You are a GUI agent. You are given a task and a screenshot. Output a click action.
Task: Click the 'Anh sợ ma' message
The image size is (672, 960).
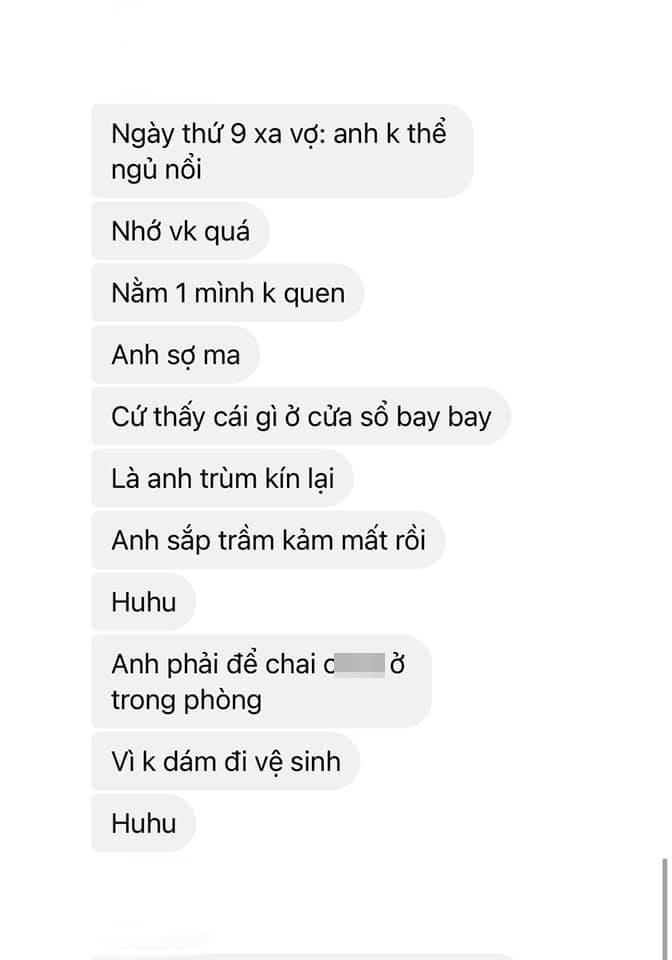point(176,354)
